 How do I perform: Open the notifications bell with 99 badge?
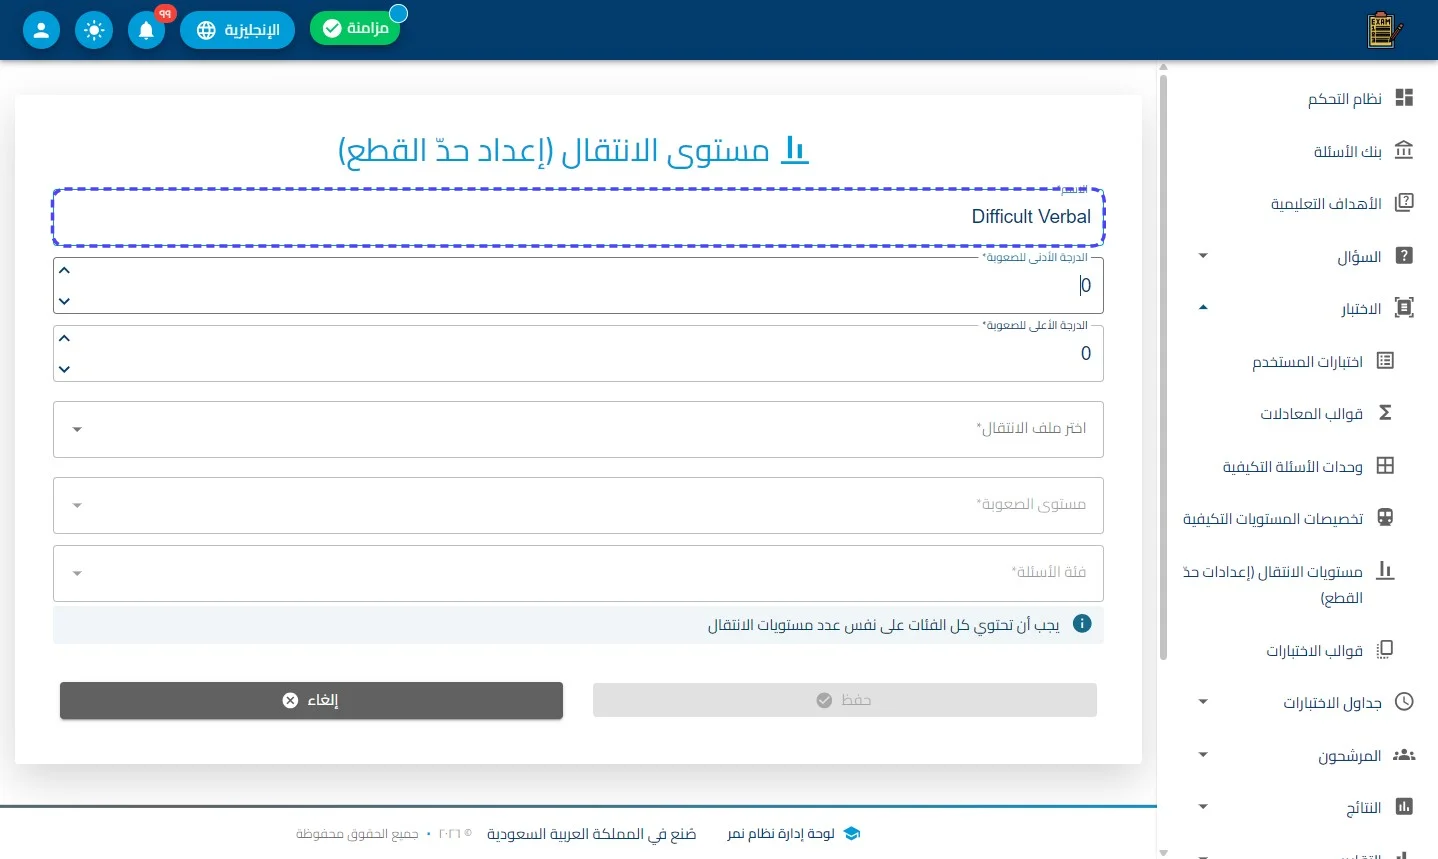(x=146, y=30)
